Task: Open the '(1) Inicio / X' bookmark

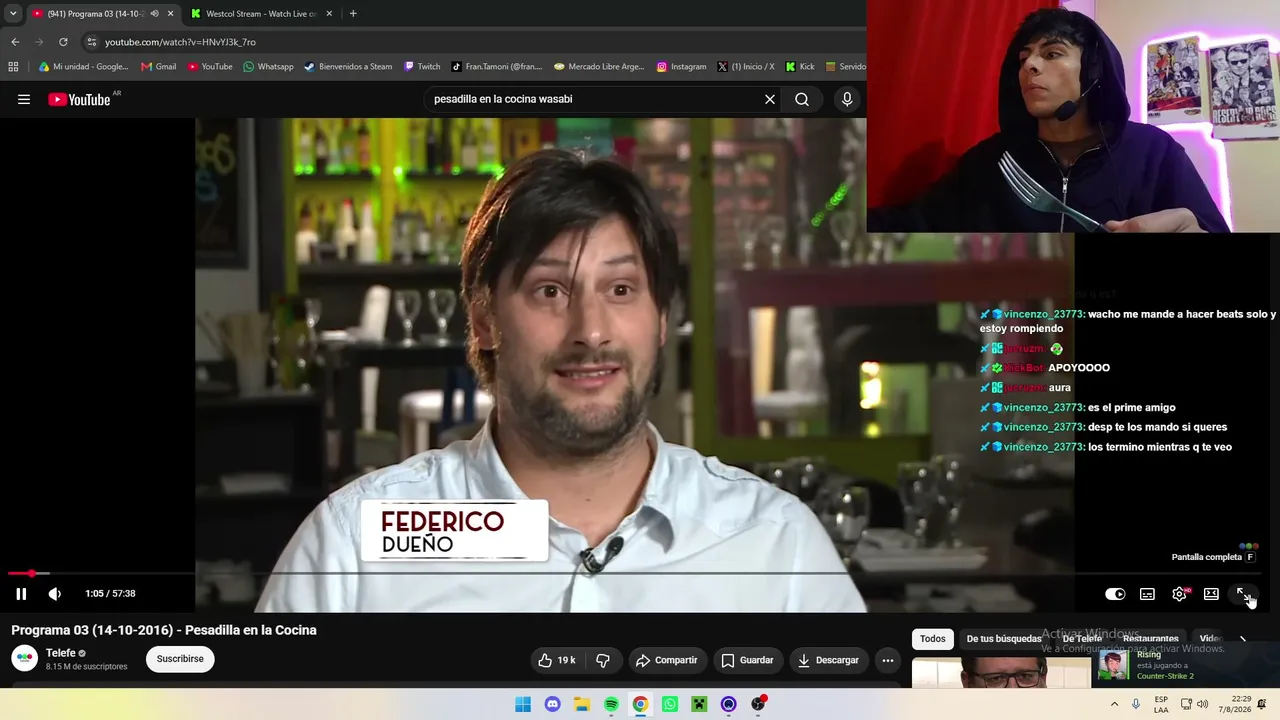Action: pos(745,67)
